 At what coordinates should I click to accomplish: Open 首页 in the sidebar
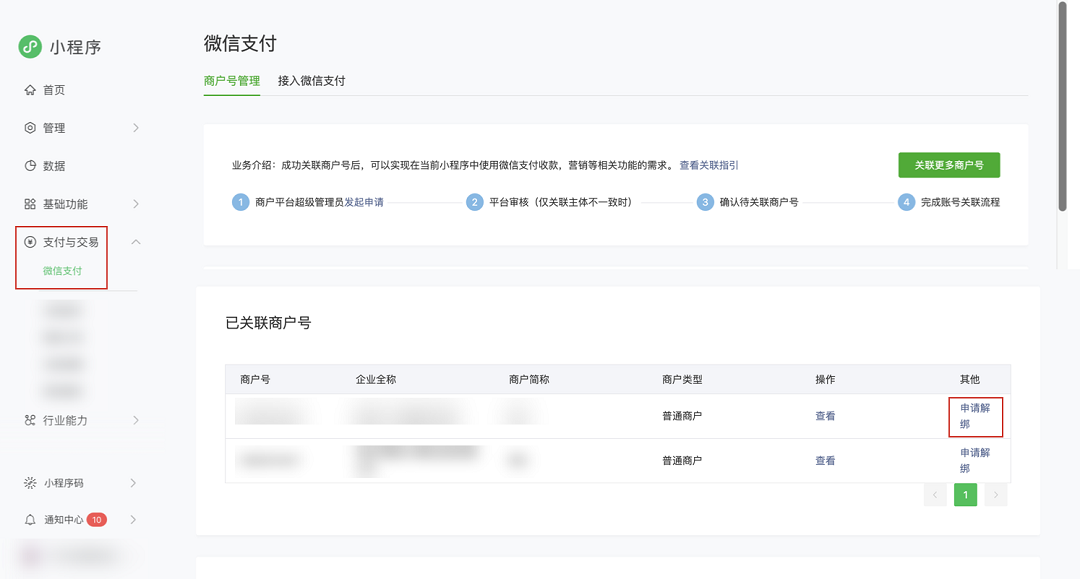tap(54, 90)
